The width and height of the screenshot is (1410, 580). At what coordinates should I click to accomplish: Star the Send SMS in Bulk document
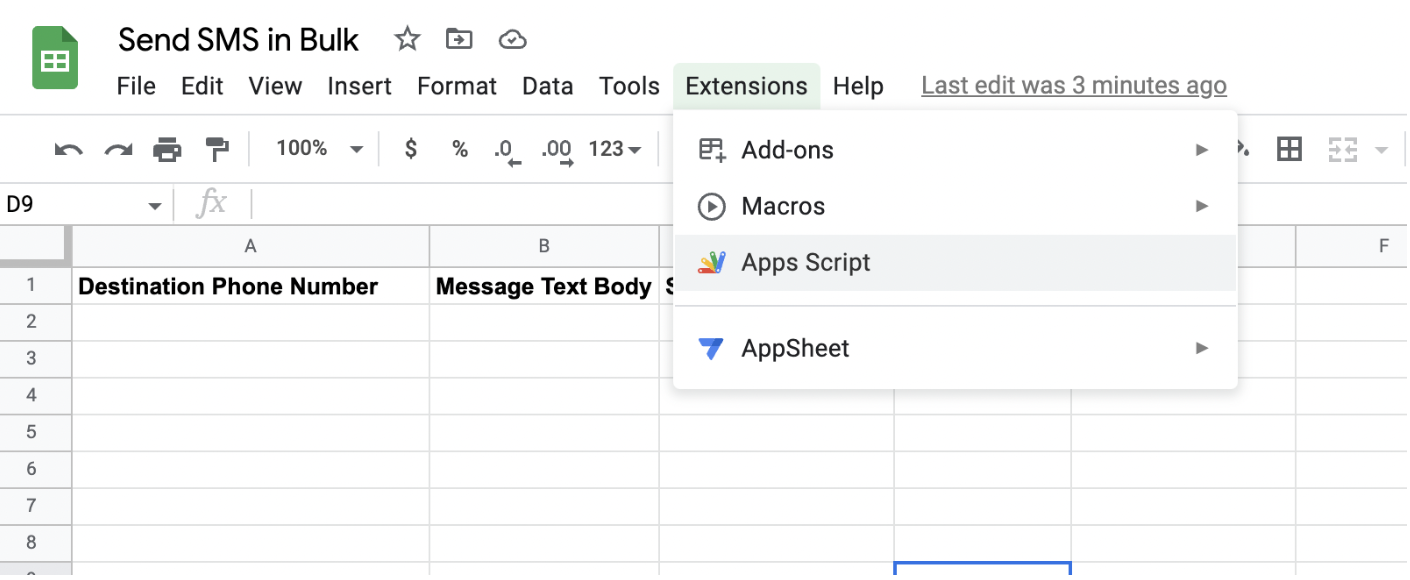[x=407, y=39]
